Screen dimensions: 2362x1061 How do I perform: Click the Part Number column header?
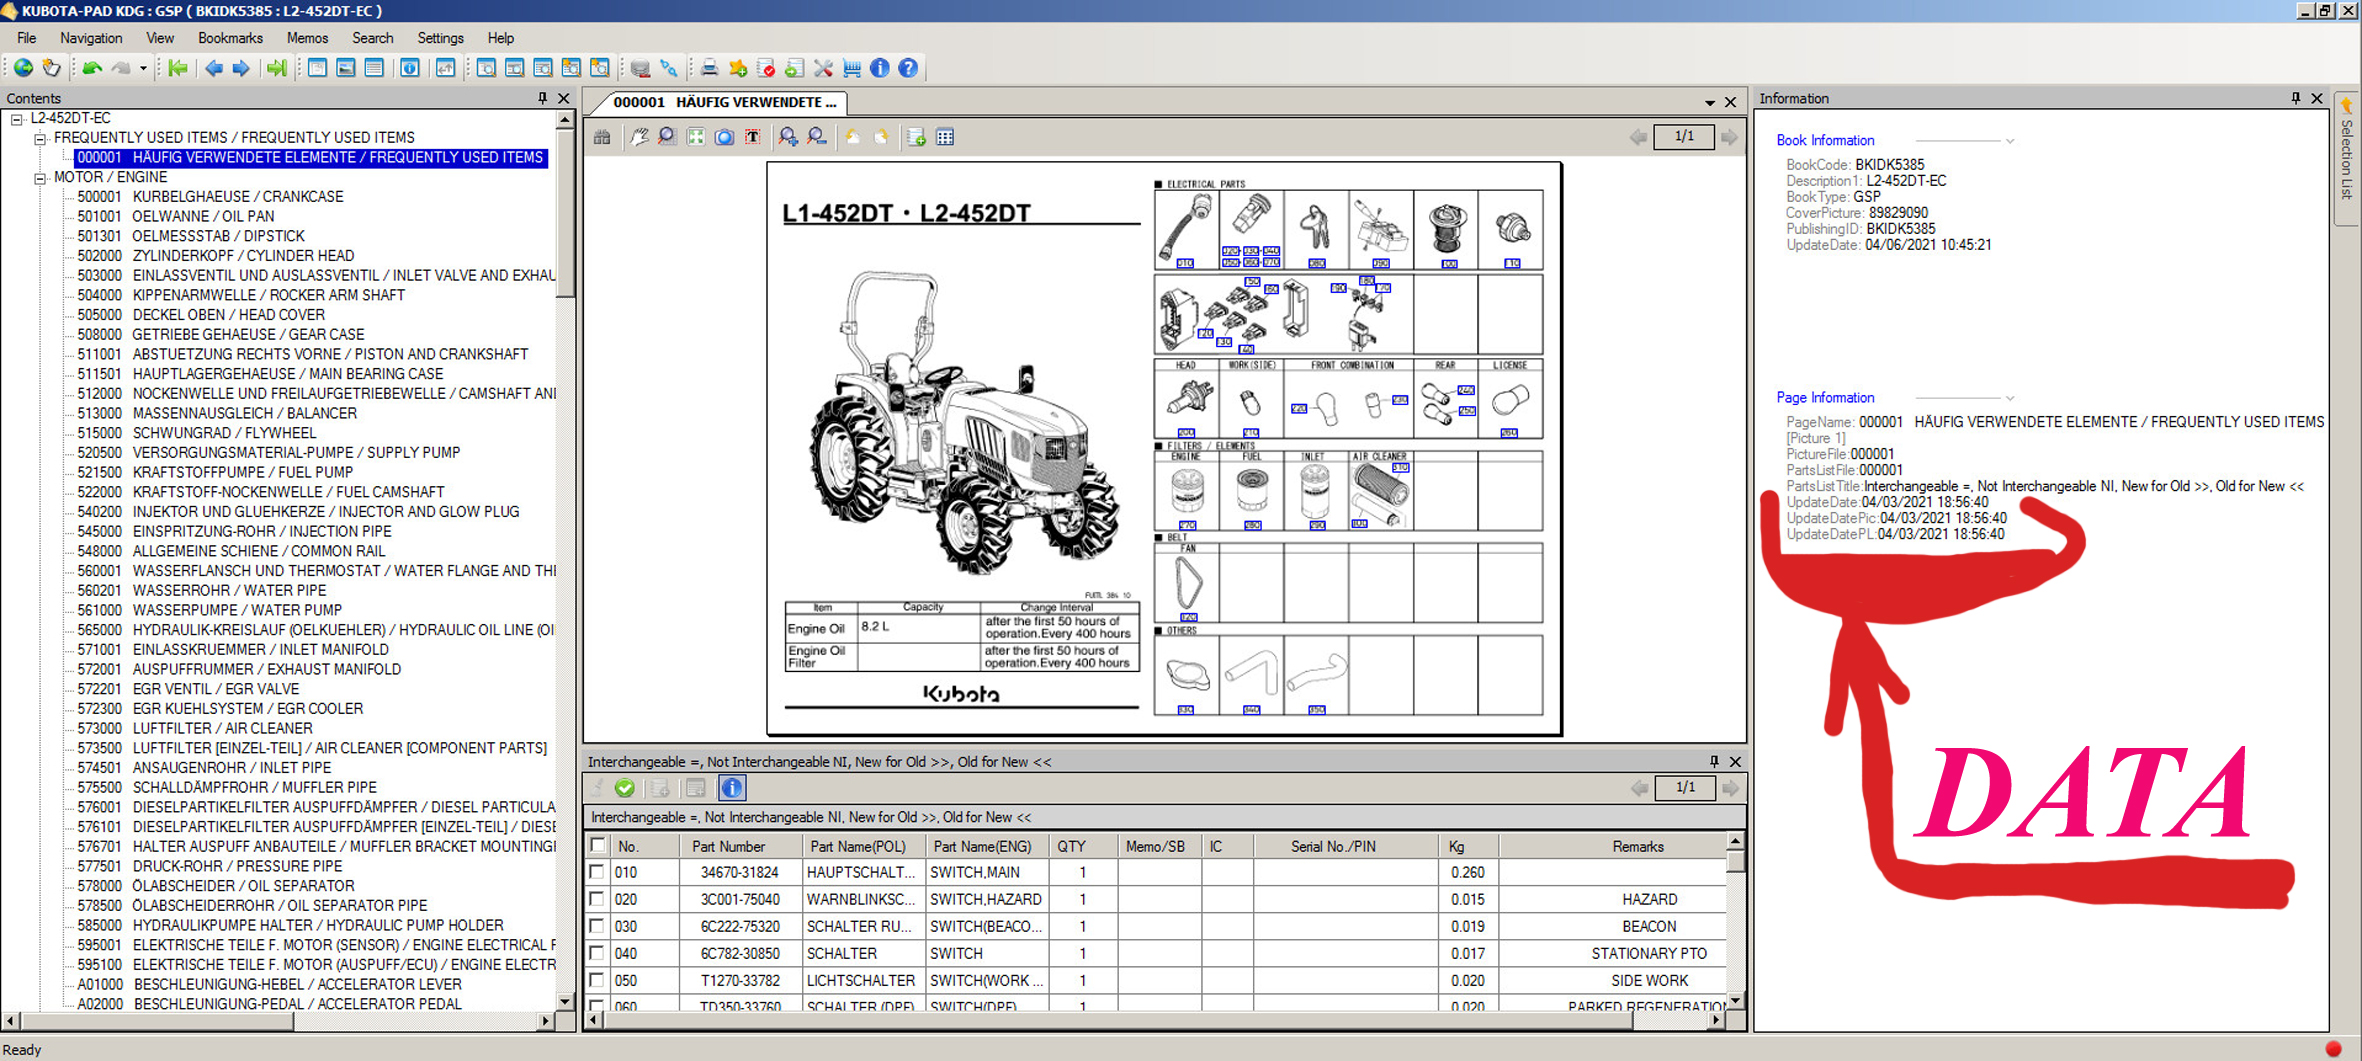pos(728,847)
